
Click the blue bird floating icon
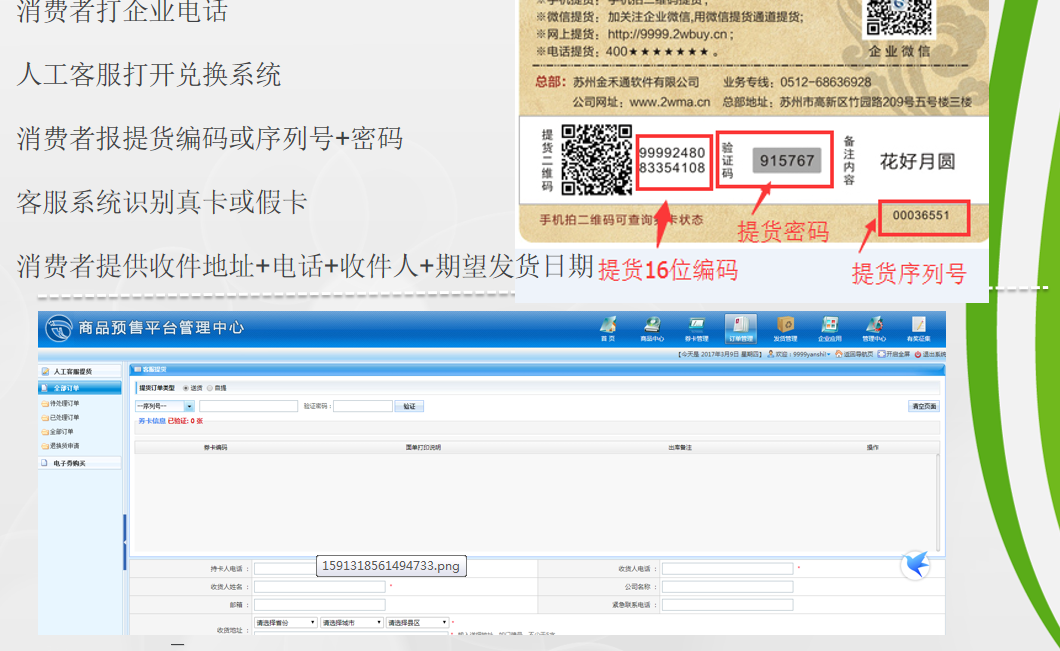[x=915, y=565]
